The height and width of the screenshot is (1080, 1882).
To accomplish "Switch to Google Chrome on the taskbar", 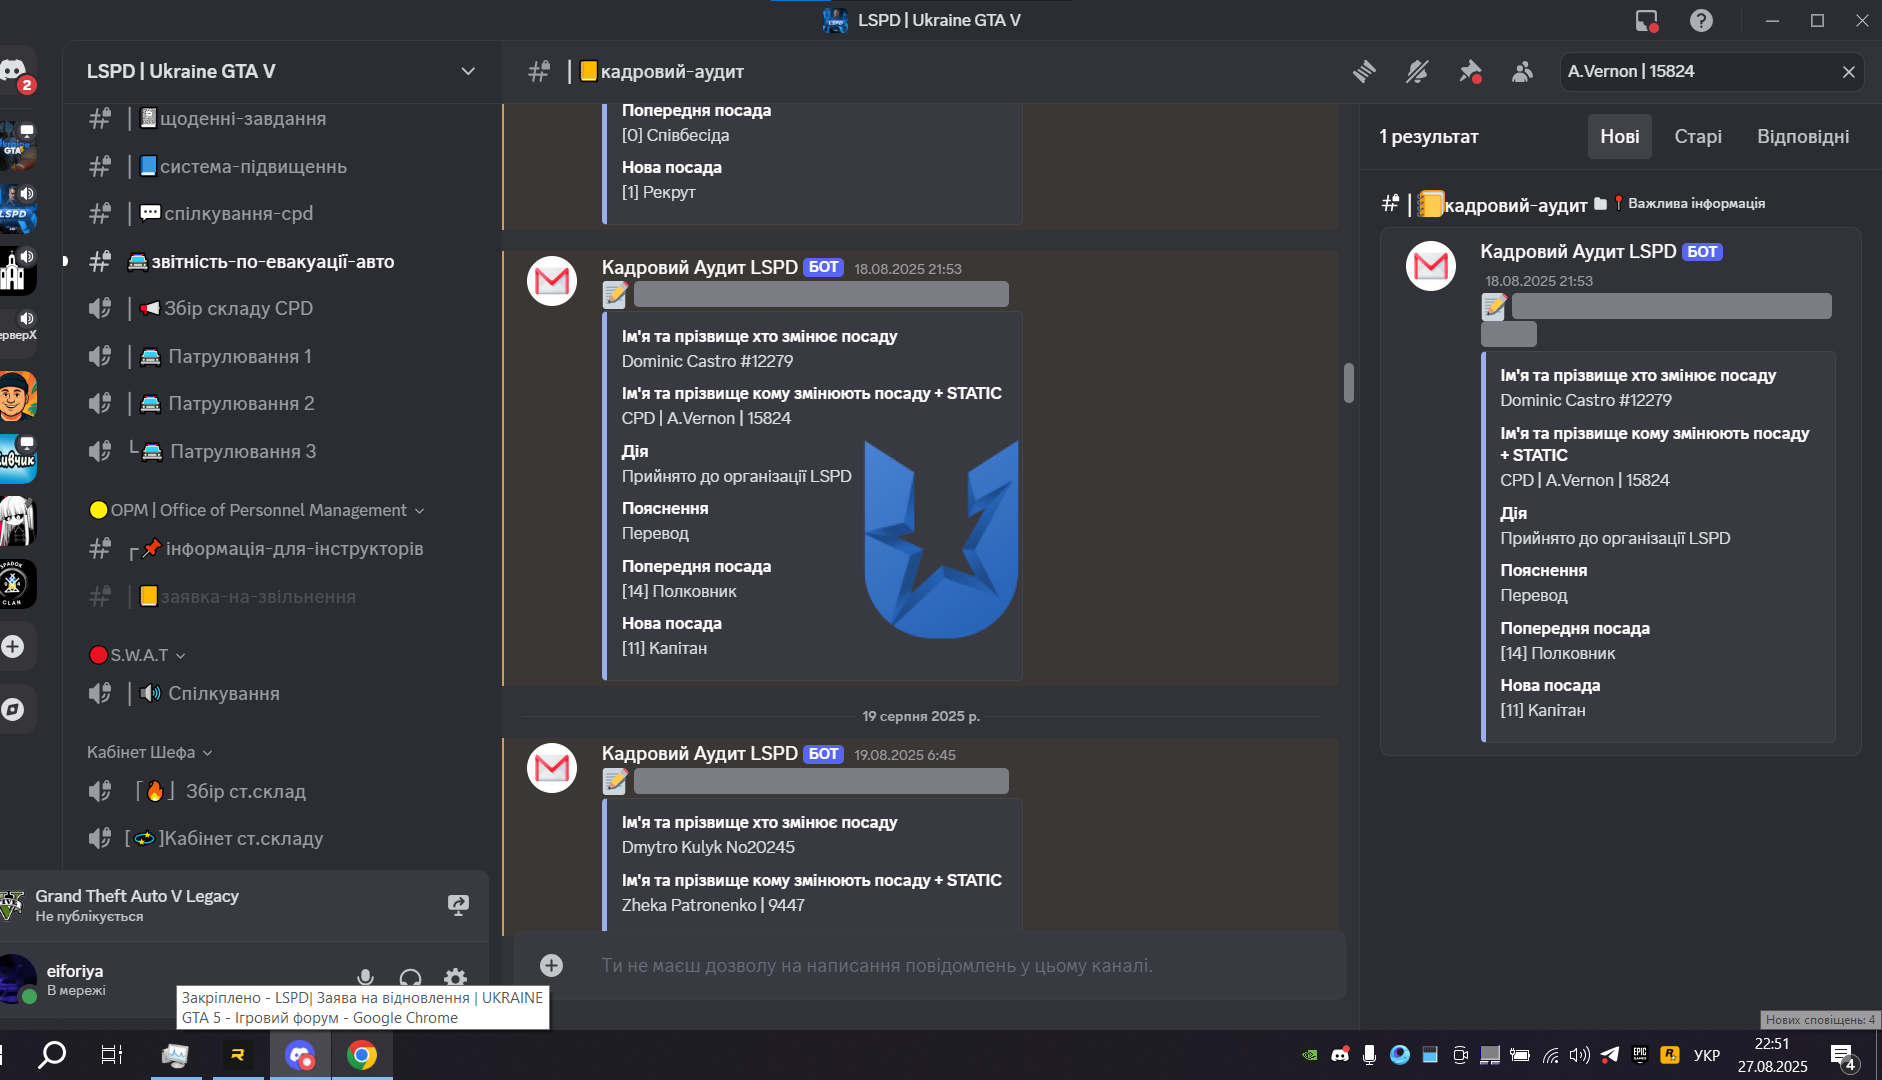I will (362, 1055).
